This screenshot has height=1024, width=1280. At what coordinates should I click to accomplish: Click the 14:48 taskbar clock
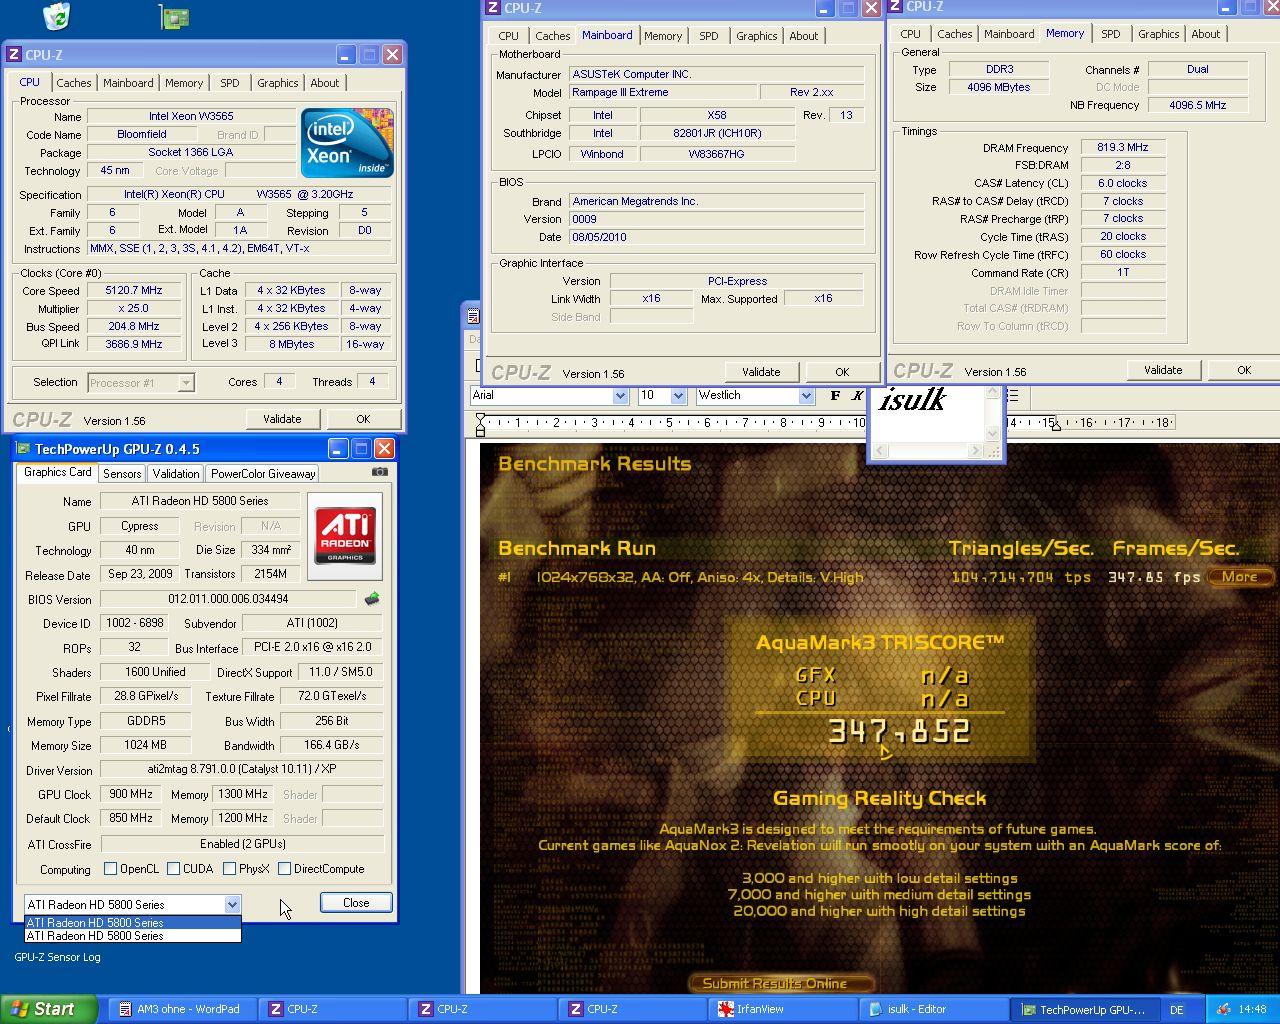1252,1009
